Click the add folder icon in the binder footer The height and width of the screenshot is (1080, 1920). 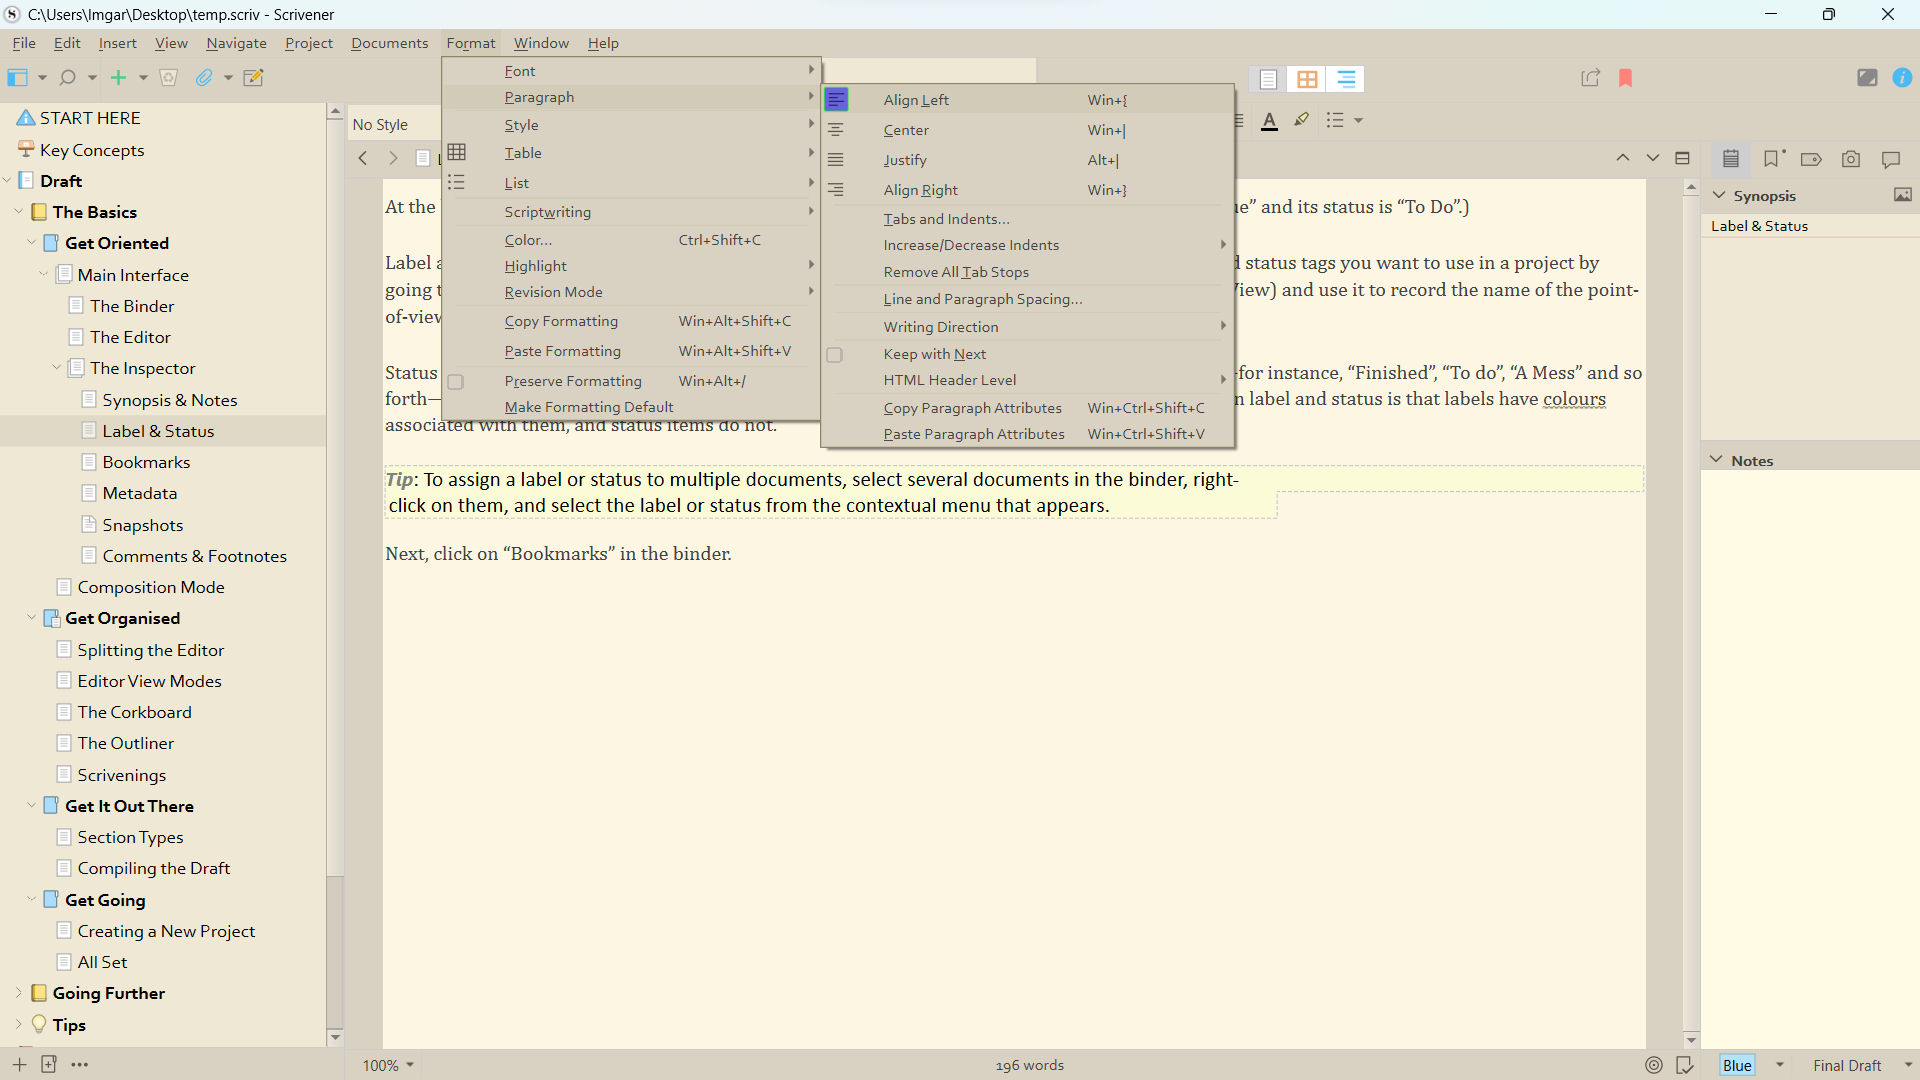49,1064
